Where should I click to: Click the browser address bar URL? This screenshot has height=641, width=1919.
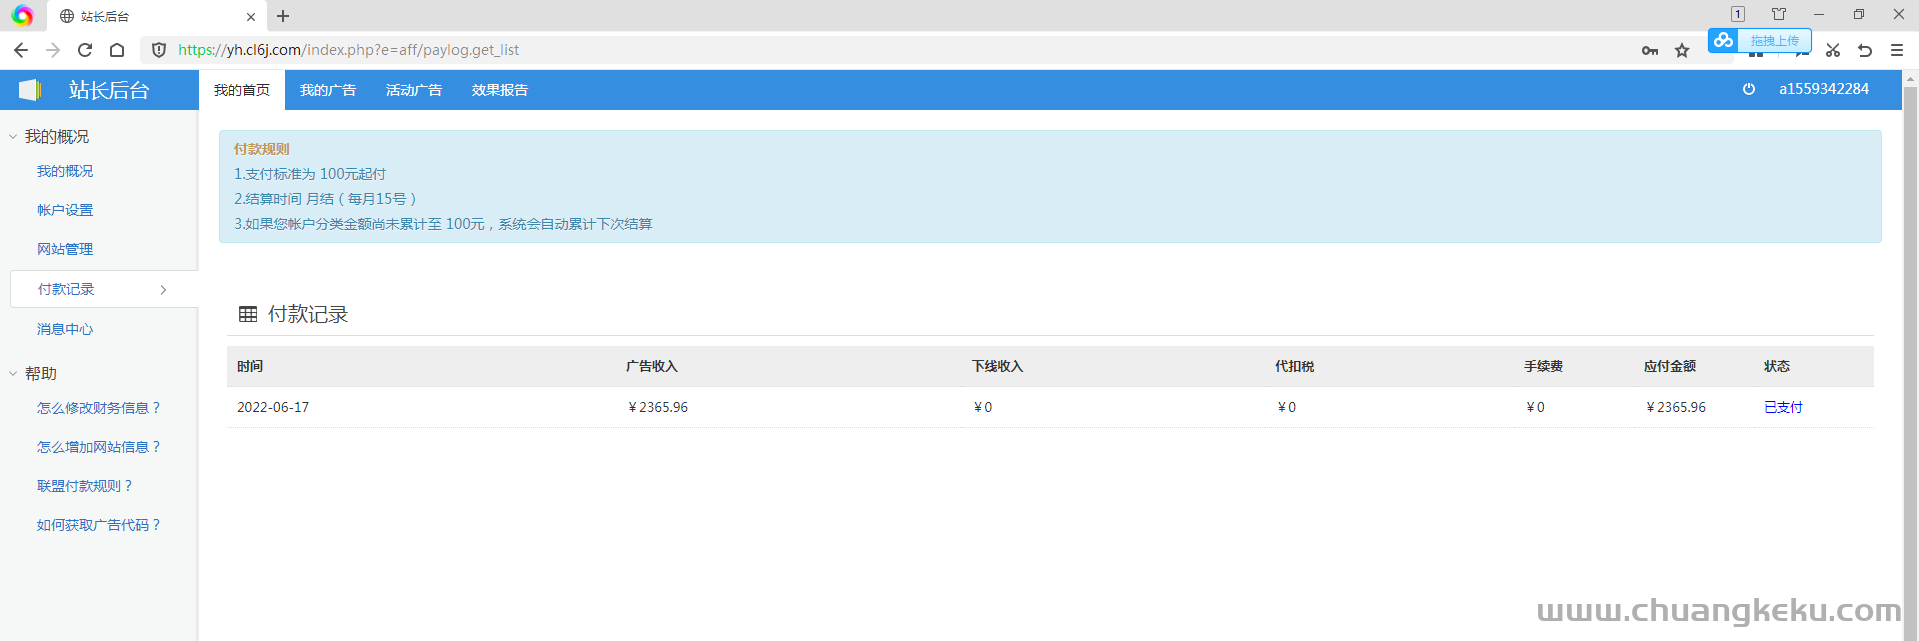click(x=348, y=50)
